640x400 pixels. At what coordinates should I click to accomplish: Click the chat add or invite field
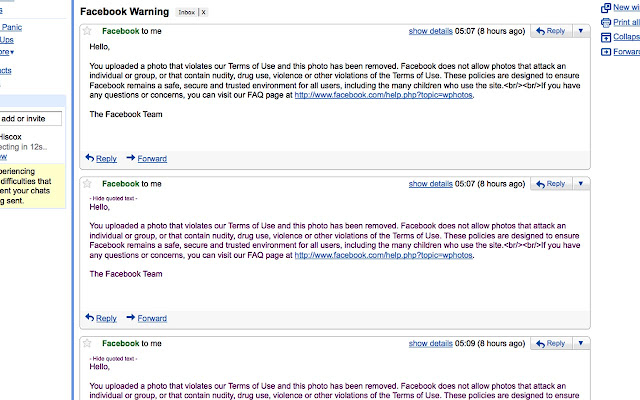click(31, 118)
